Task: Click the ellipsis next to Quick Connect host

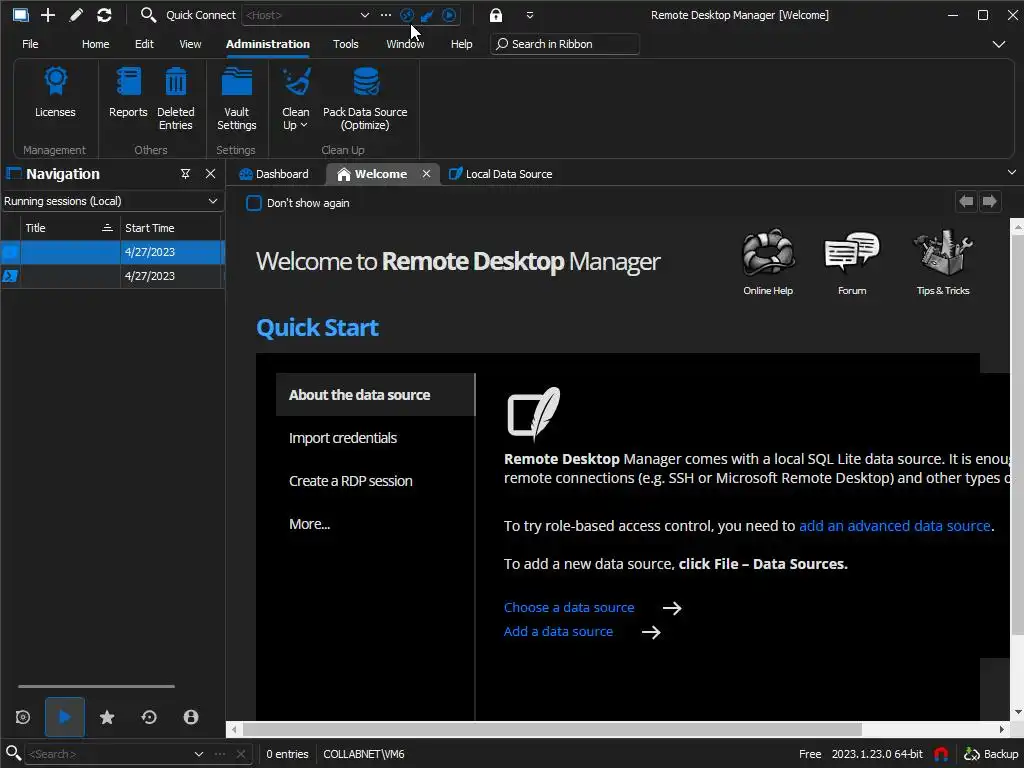Action: (x=386, y=15)
